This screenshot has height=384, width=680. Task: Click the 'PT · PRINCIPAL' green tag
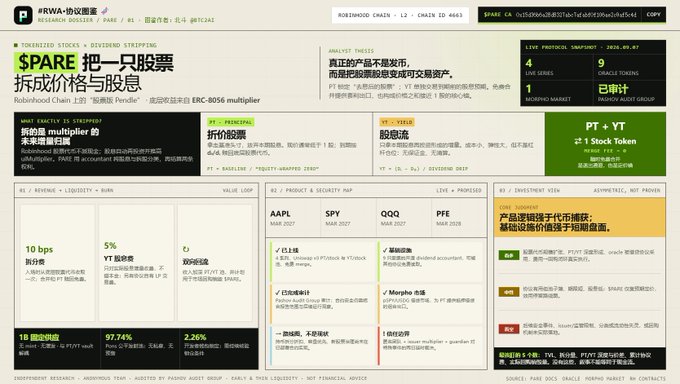(x=231, y=122)
